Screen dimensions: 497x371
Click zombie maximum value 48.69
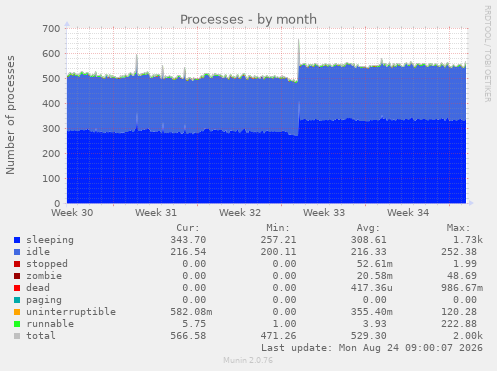(x=462, y=276)
